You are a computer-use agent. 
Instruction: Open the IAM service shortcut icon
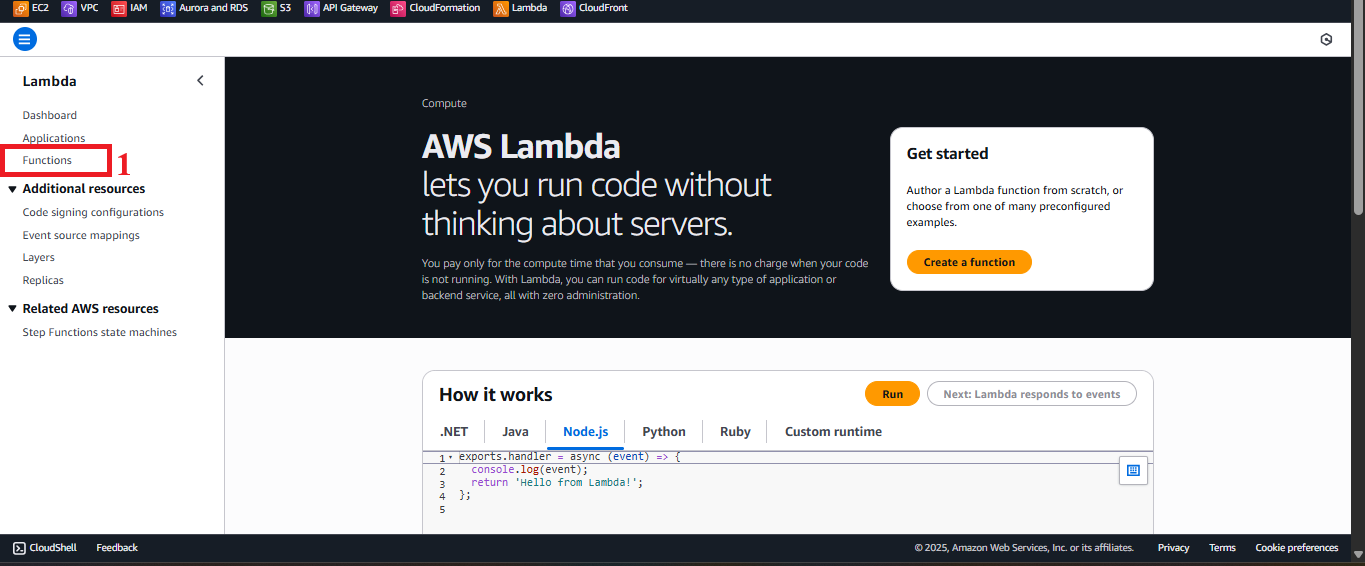click(119, 8)
